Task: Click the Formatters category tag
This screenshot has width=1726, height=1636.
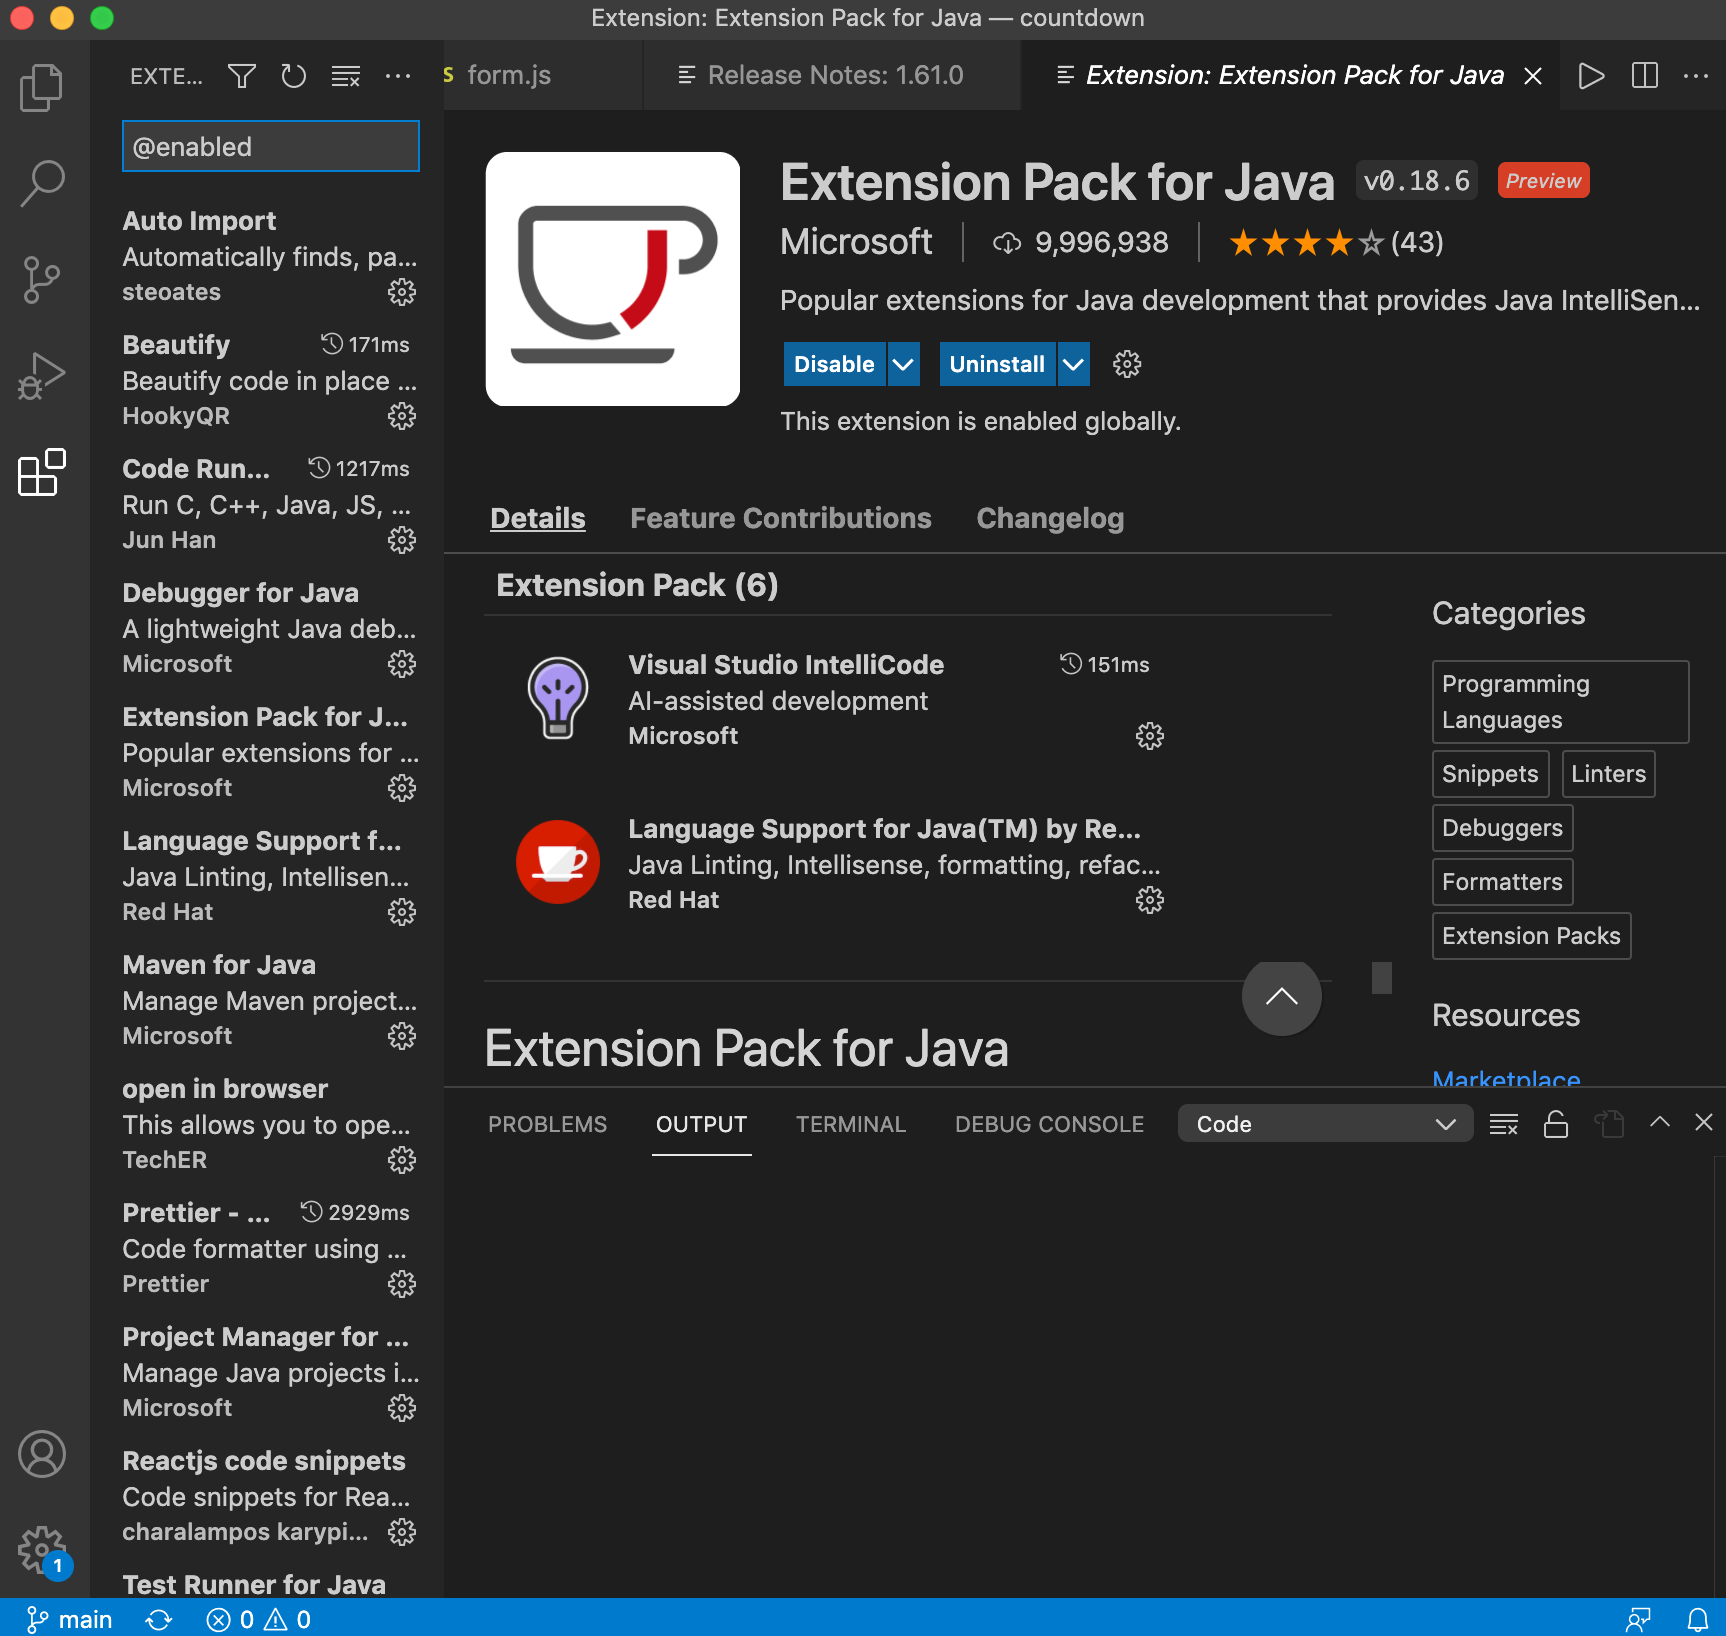Action: point(1502,882)
